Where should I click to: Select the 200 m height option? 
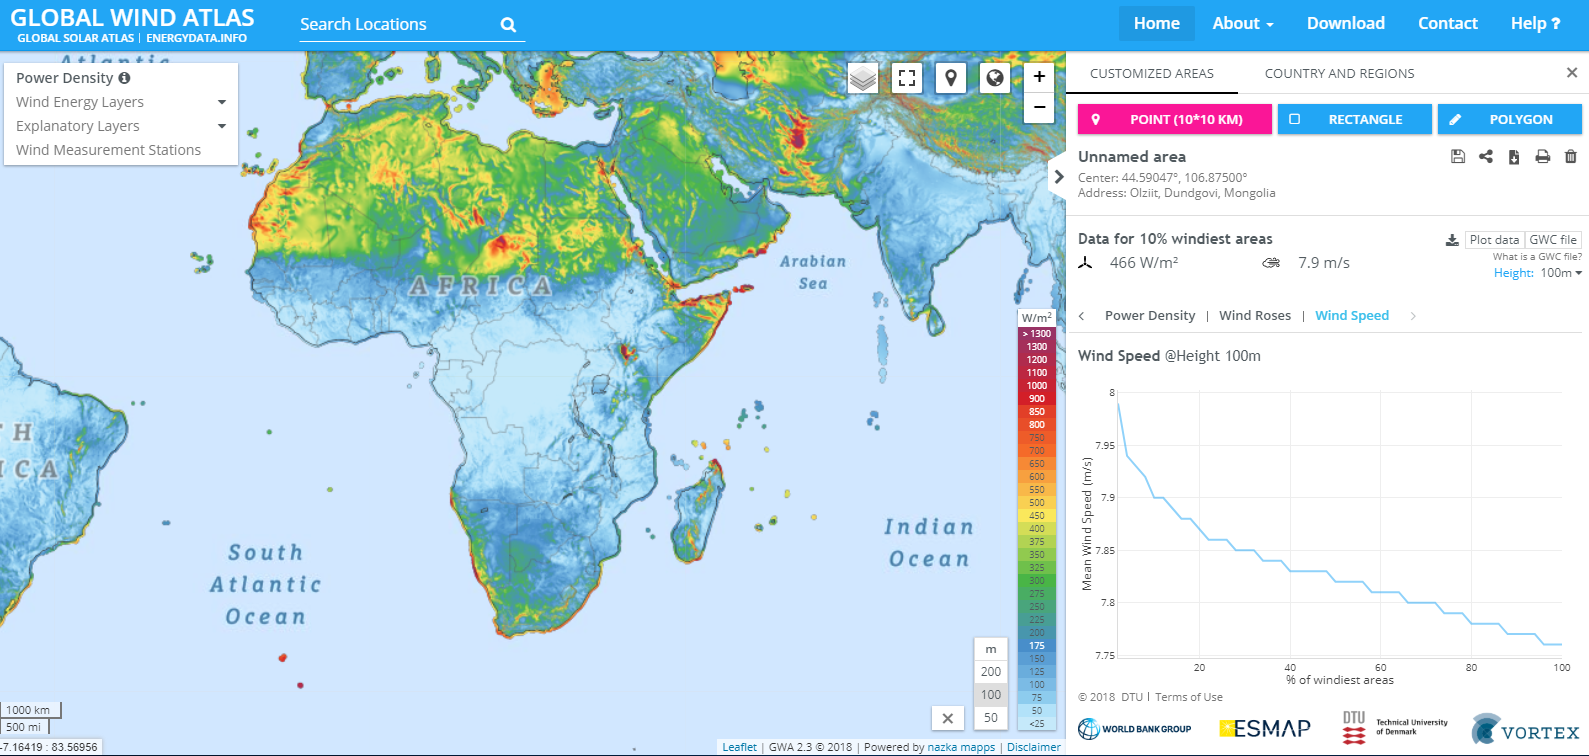point(991,672)
